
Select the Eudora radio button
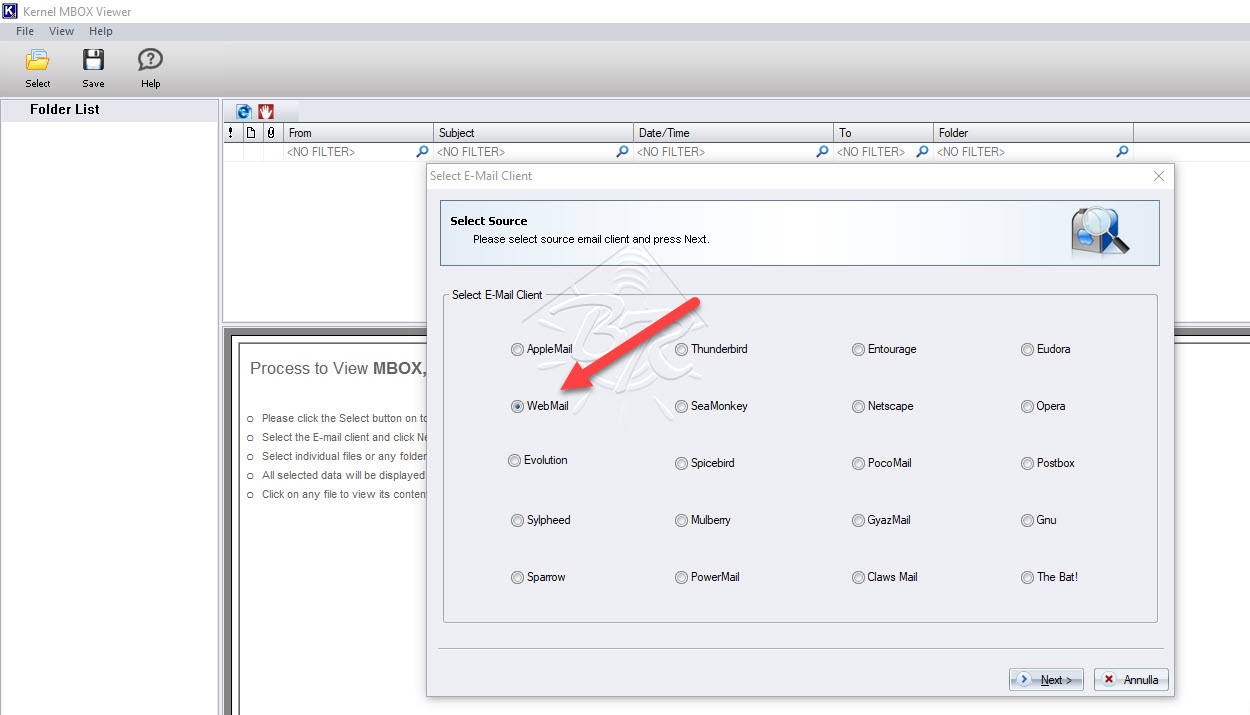point(1027,349)
